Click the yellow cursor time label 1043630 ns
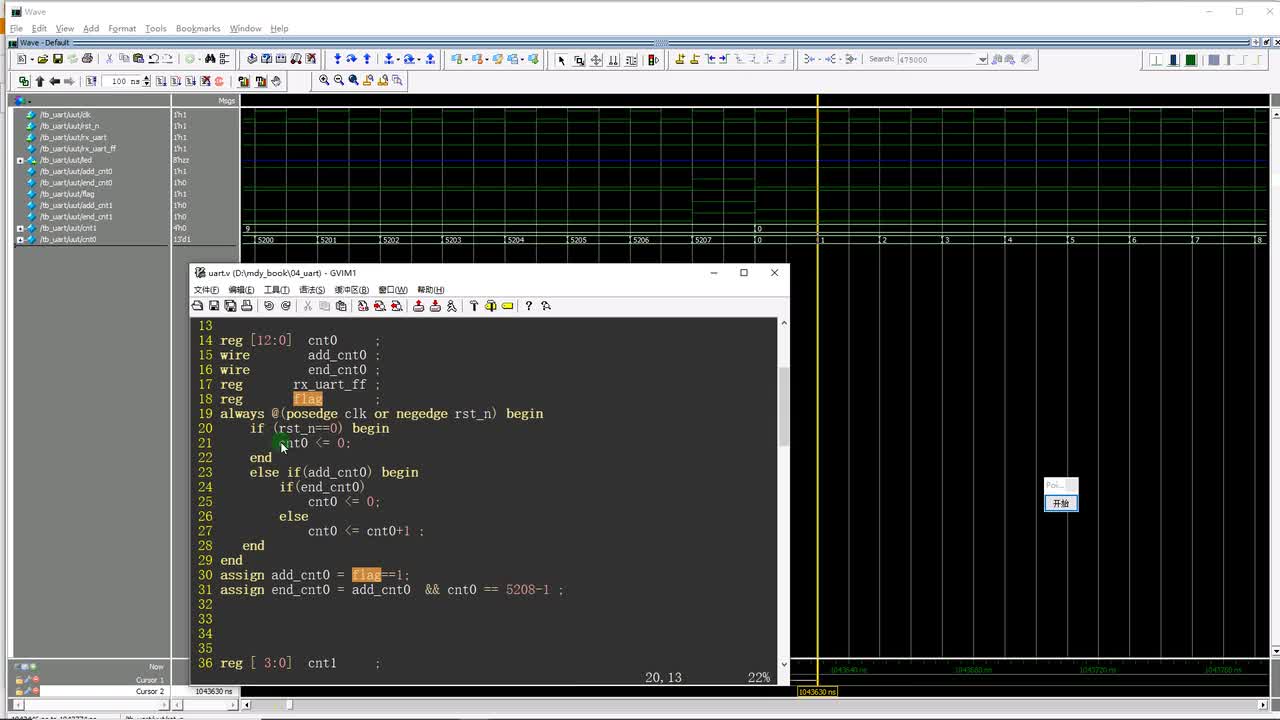 (x=817, y=691)
